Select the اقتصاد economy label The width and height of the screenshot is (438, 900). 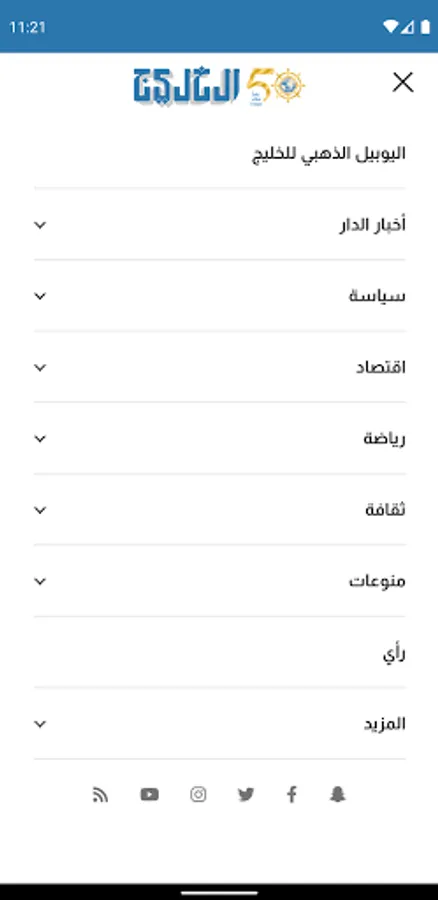click(x=381, y=367)
